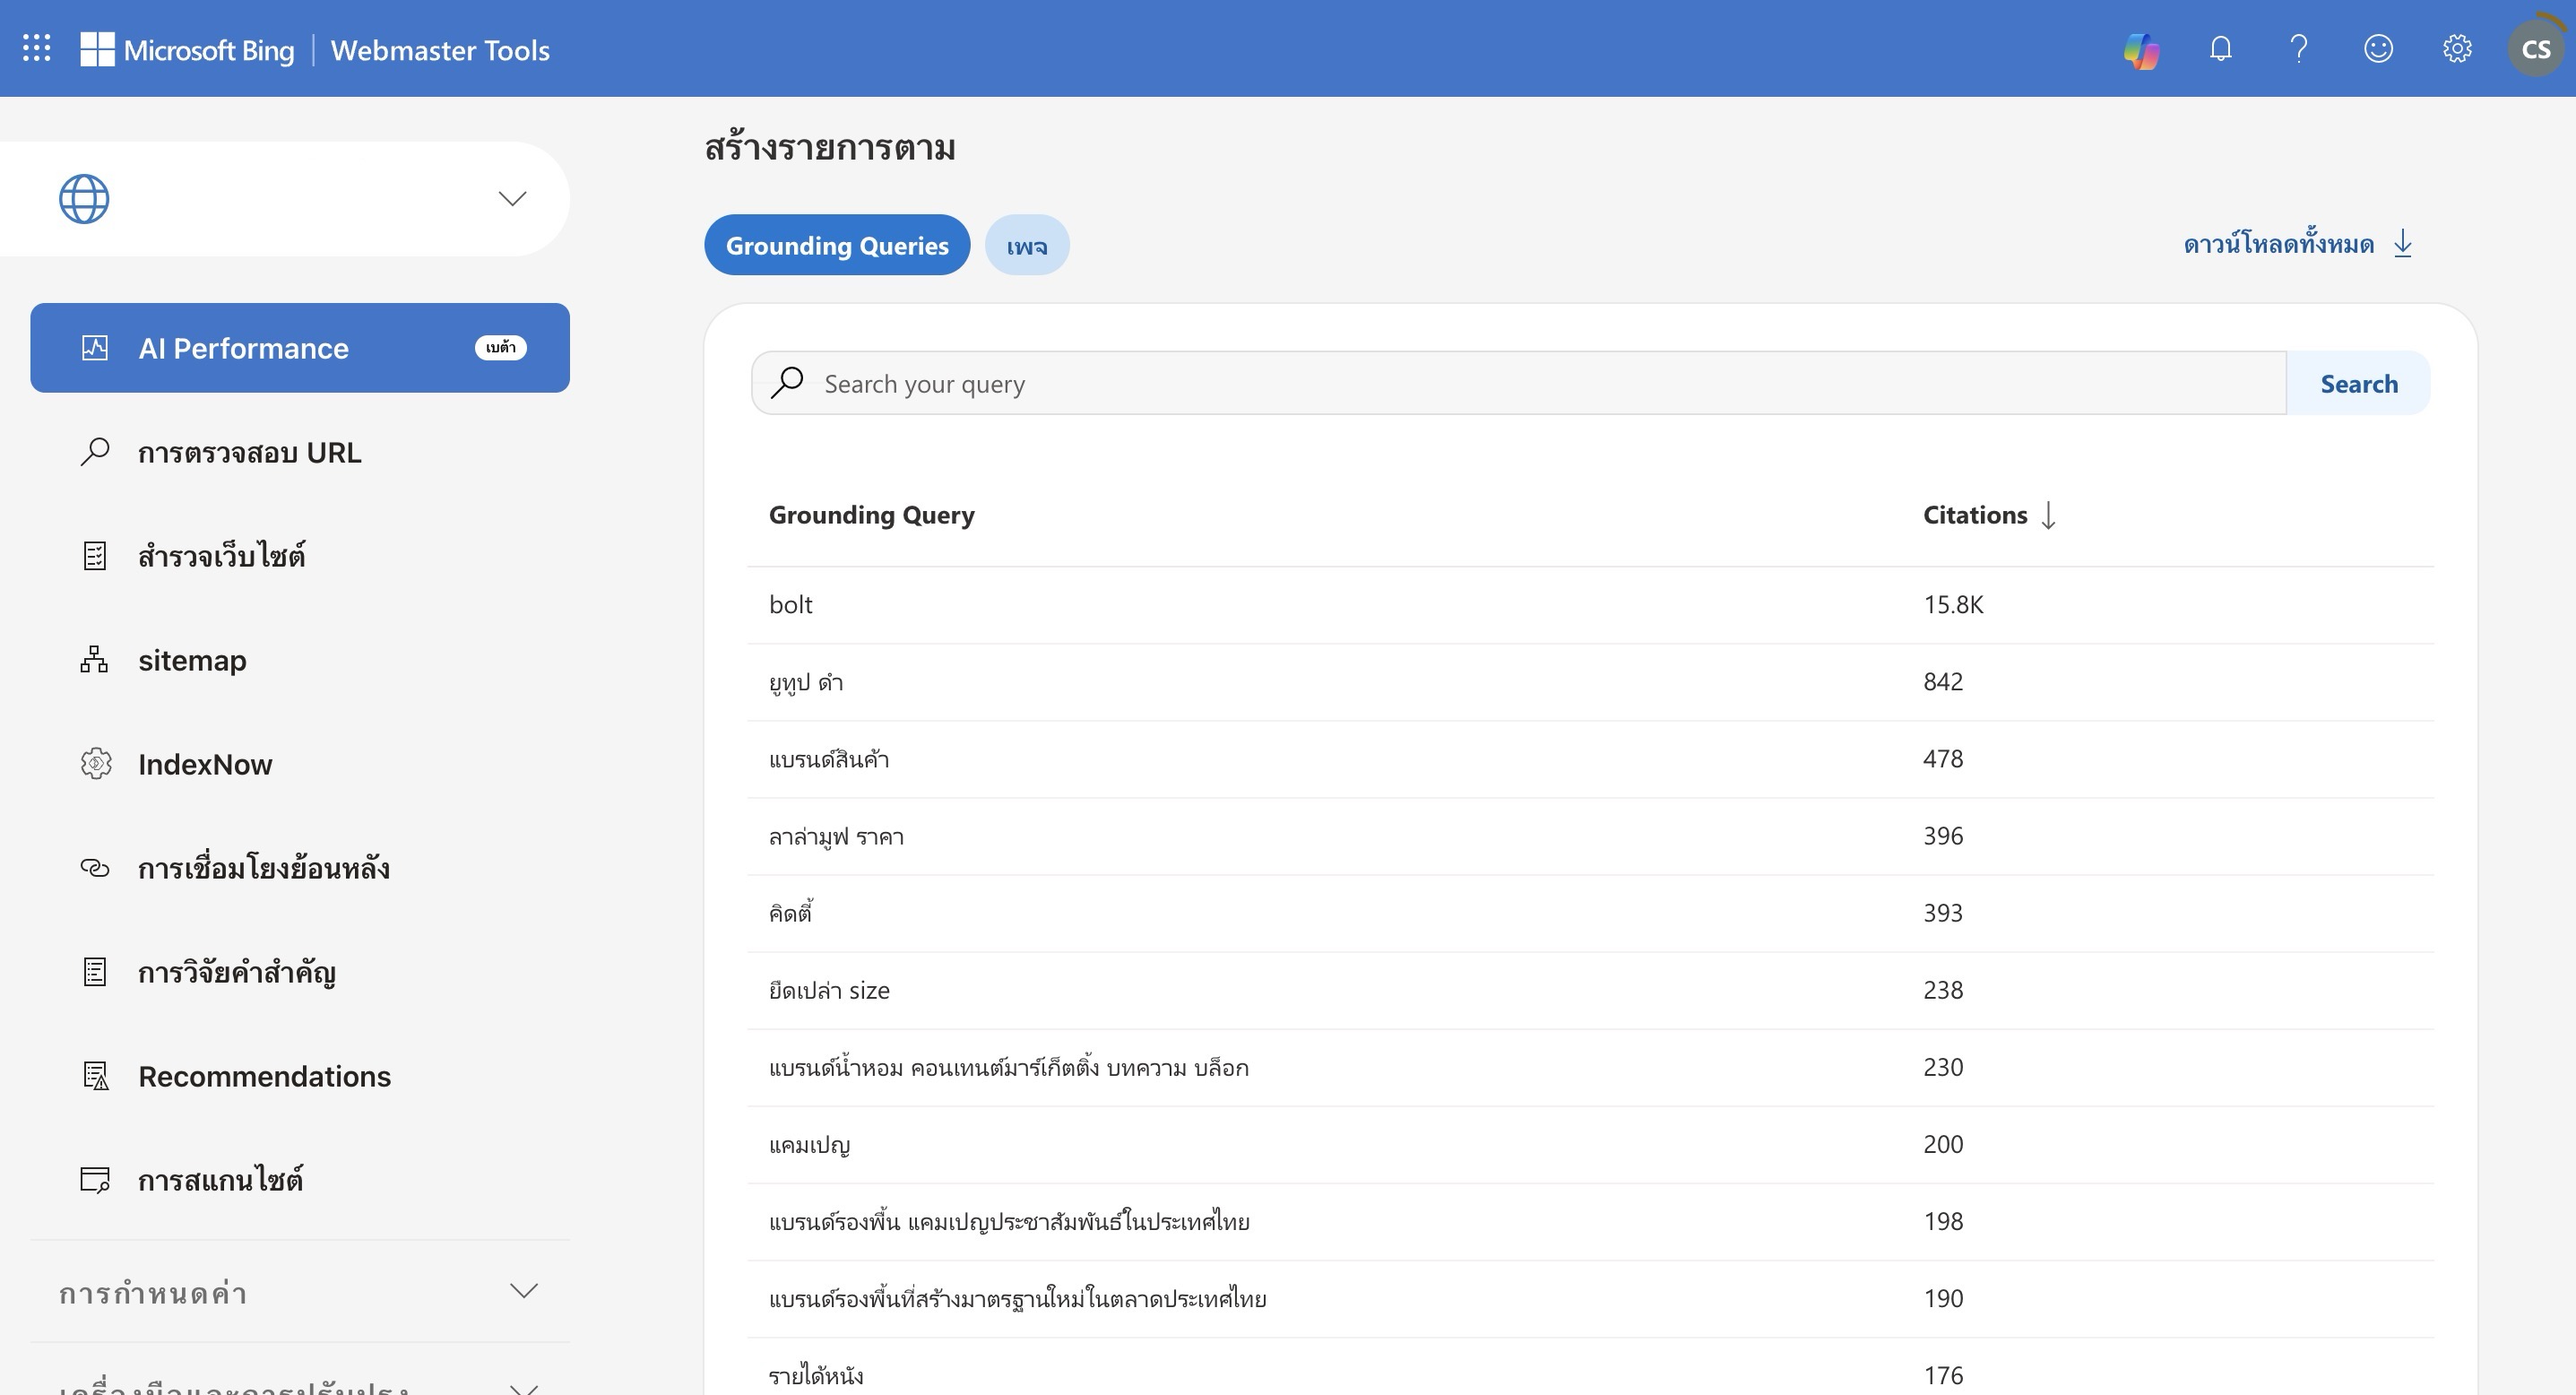Select the Grounding Queries tab
2576x1395 pixels.
coord(836,245)
